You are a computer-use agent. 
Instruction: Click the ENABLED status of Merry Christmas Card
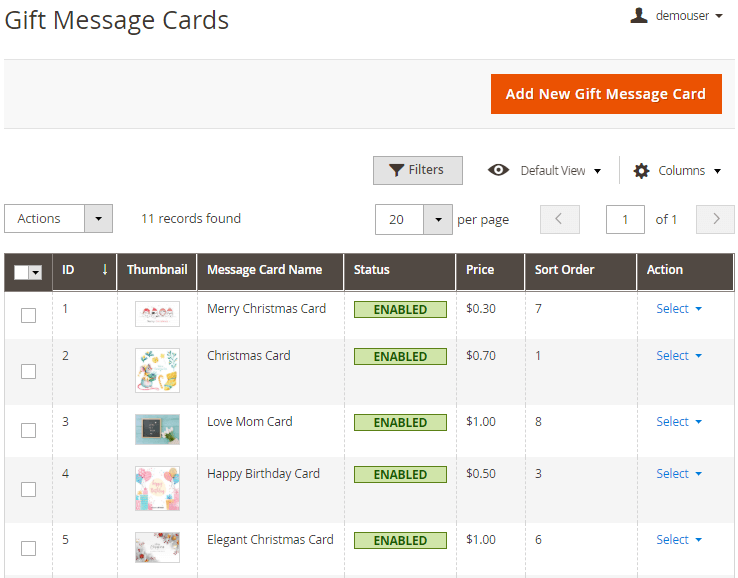pyautogui.click(x=400, y=310)
